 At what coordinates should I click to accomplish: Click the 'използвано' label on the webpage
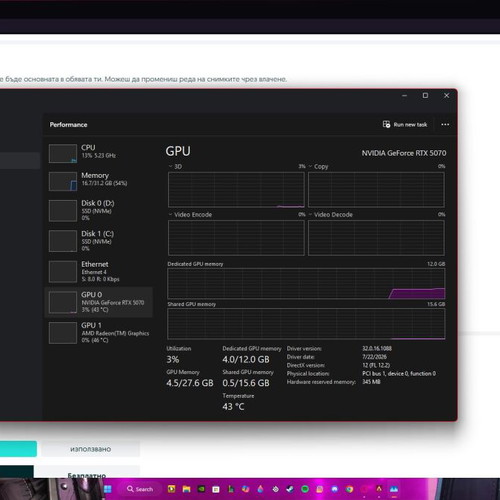(90, 449)
